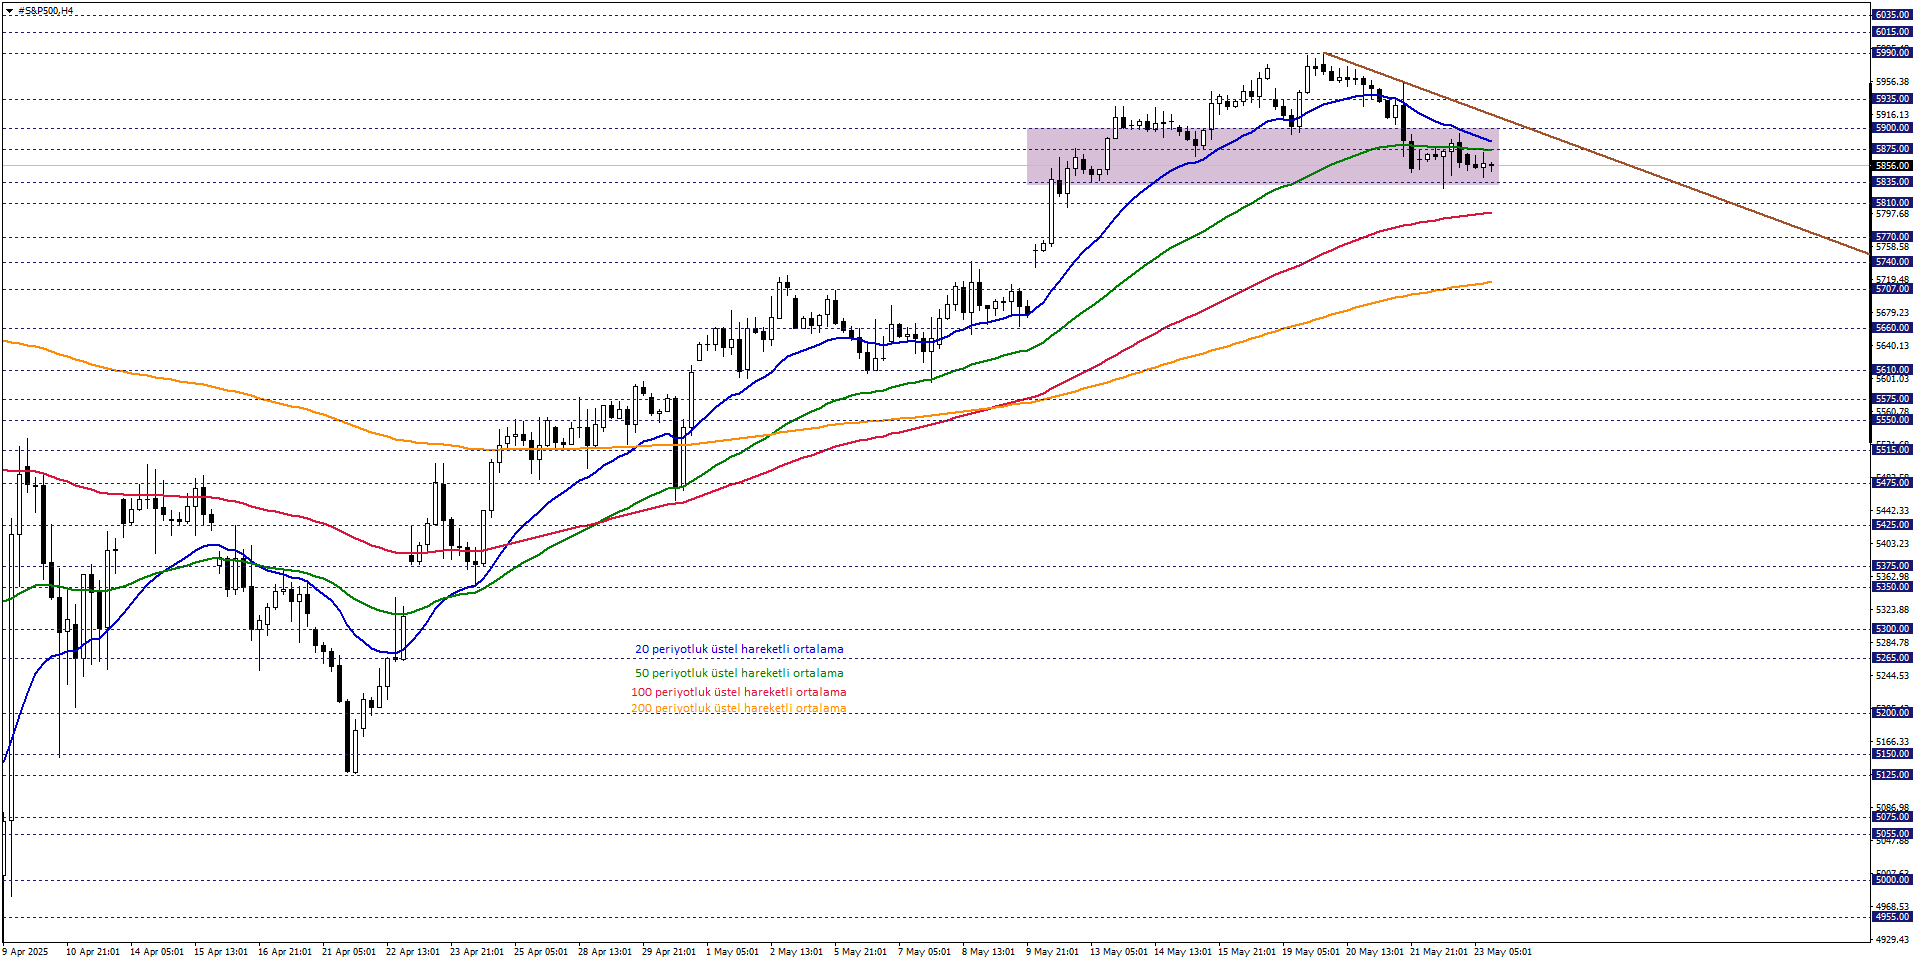Click the '21 May 21:01' time axis label
The image size is (1916, 963).
tap(1439, 952)
